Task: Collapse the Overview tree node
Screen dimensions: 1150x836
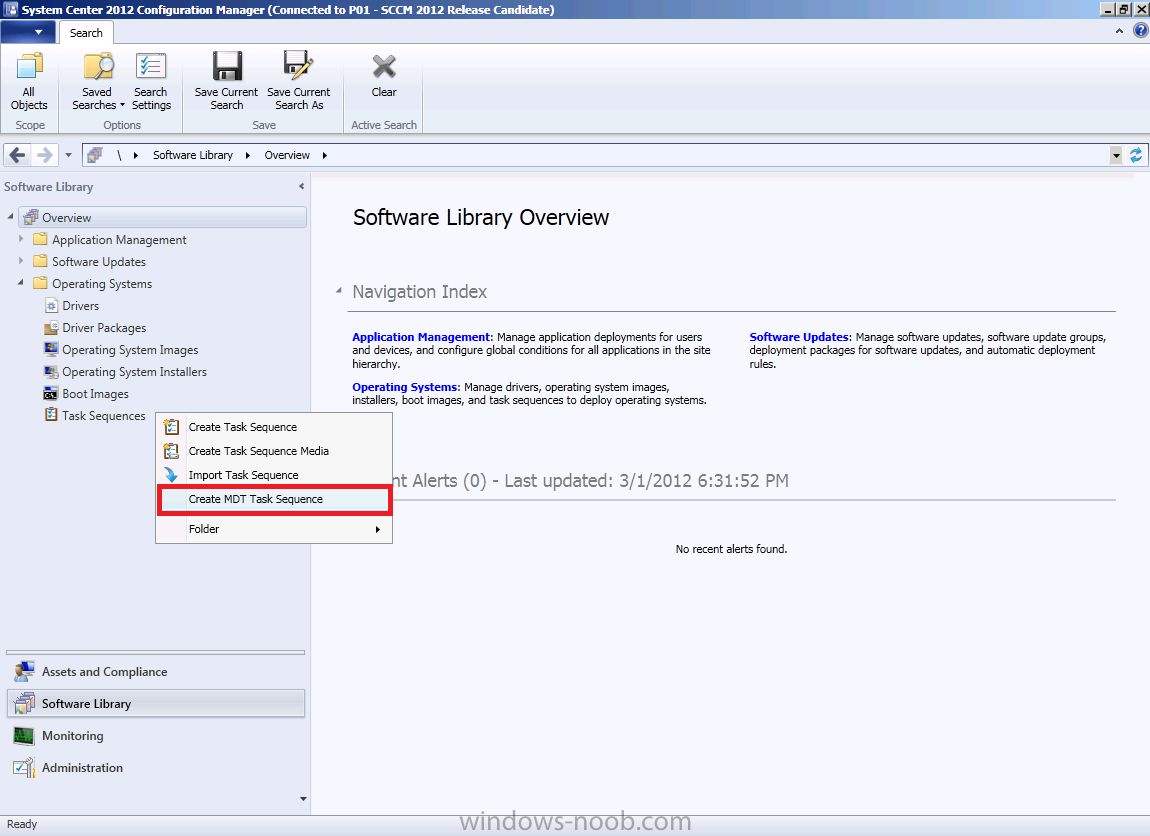Action: click(10, 216)
